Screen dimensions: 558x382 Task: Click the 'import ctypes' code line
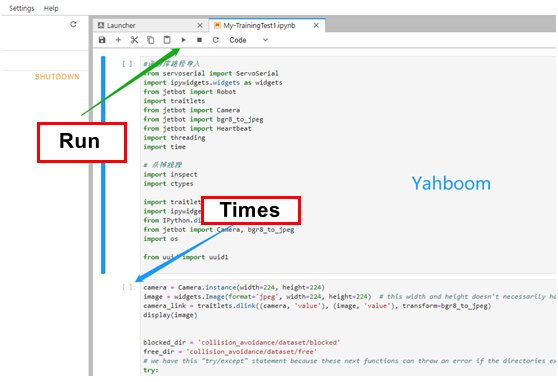(168, 184)
